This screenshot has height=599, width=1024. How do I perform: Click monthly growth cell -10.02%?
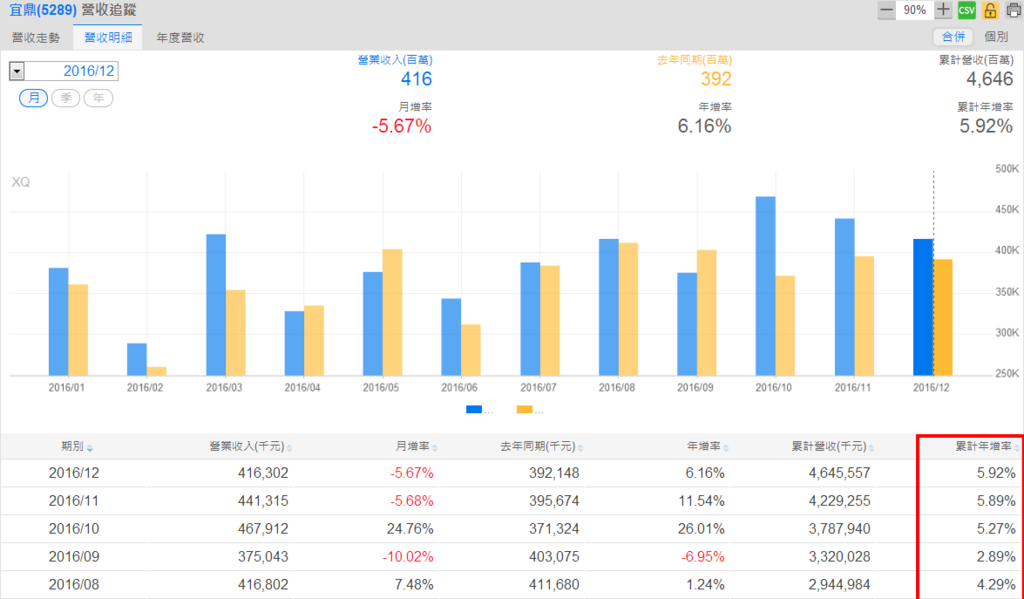click(408, 557)
